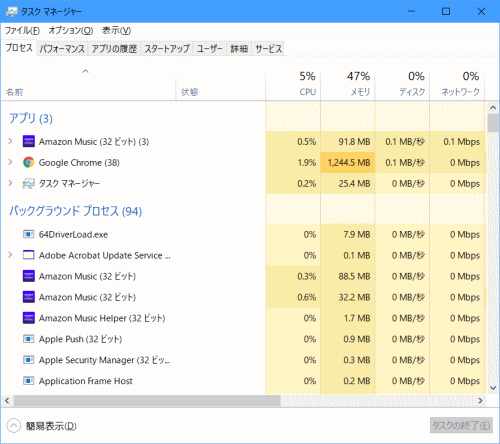Switch to the スタートアップ tab

coord(167,49)
